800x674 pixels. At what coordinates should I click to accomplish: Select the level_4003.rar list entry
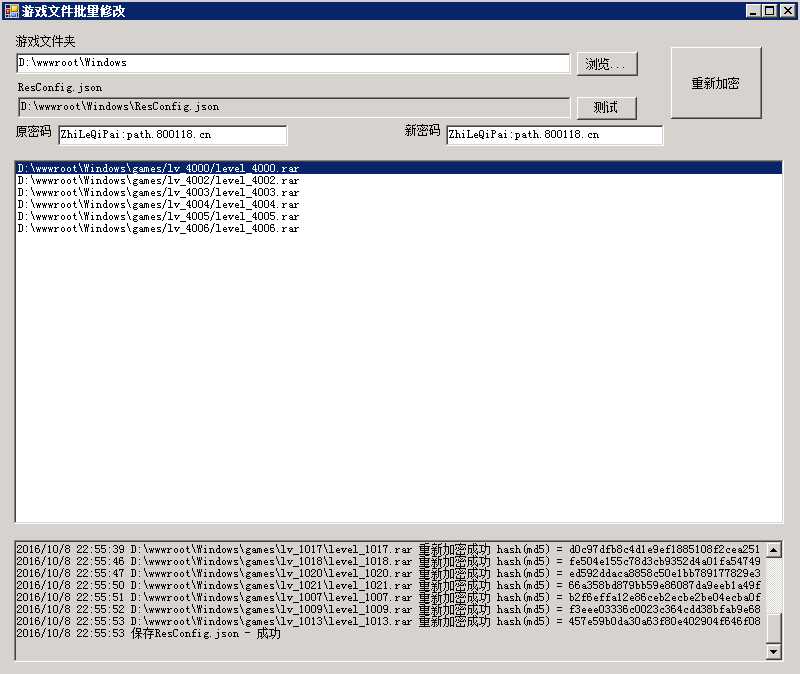[x=398, y=192]
